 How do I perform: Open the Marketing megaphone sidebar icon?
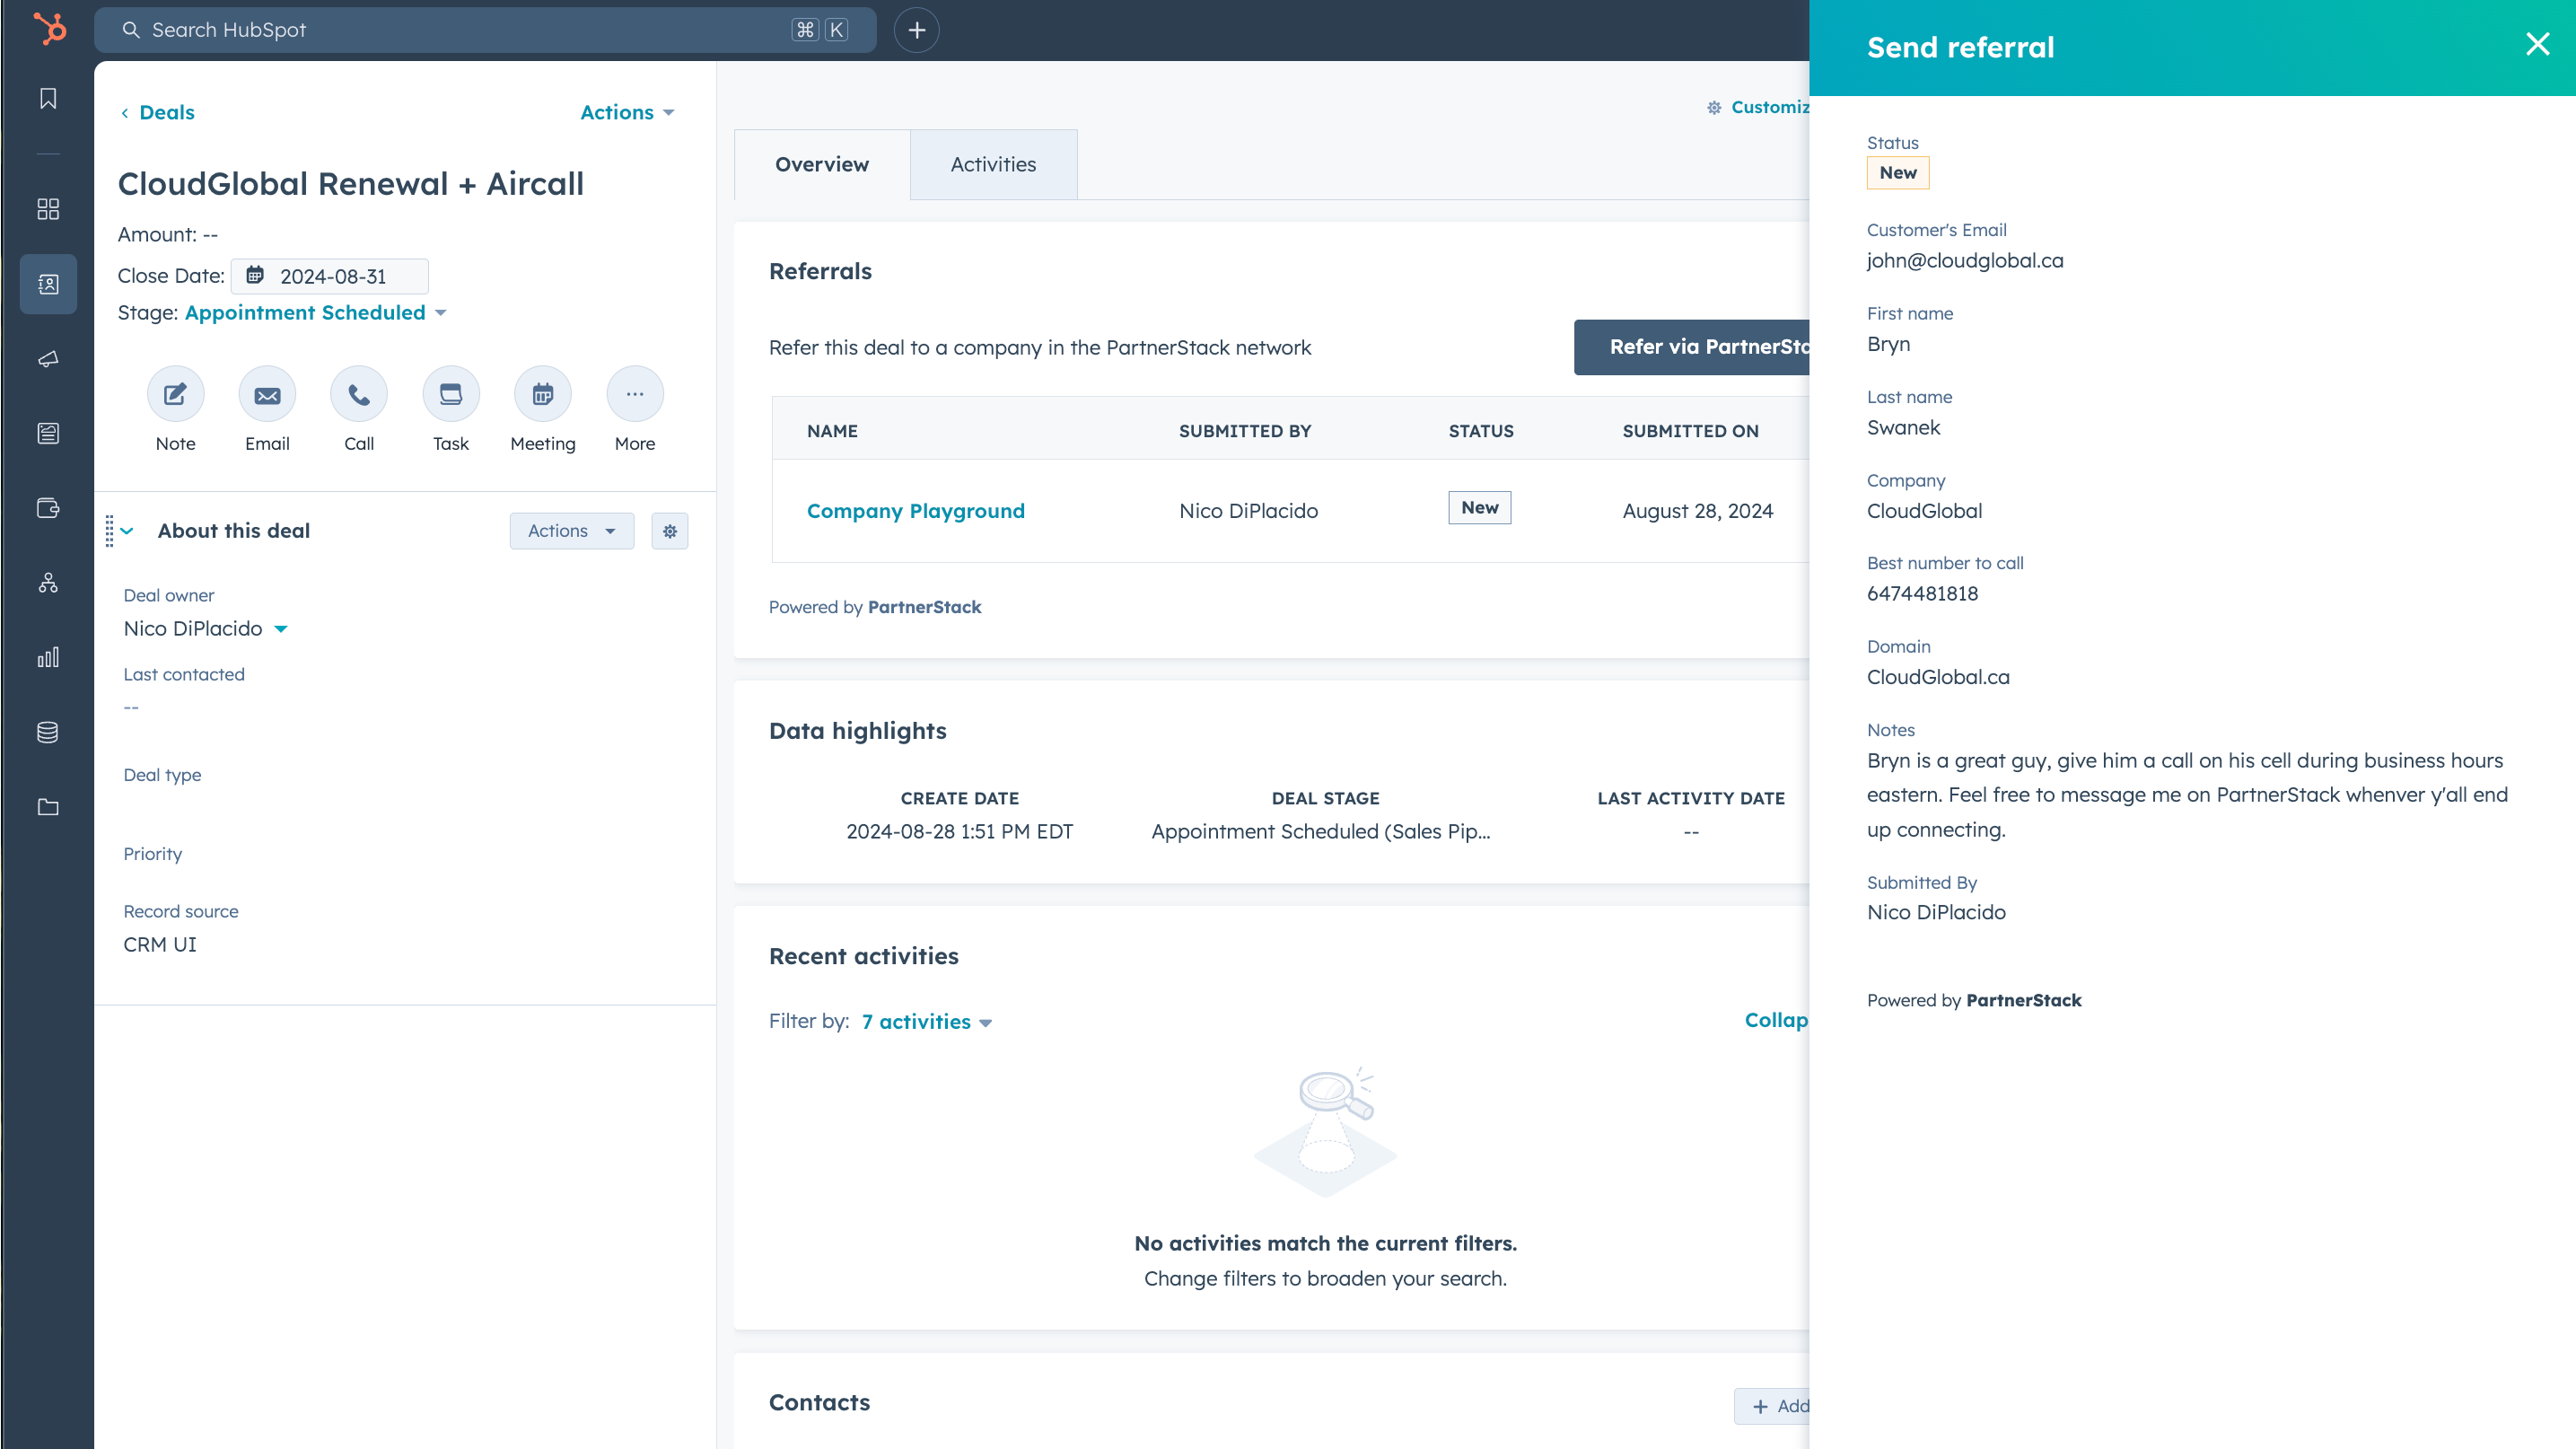tap(48, 359)
